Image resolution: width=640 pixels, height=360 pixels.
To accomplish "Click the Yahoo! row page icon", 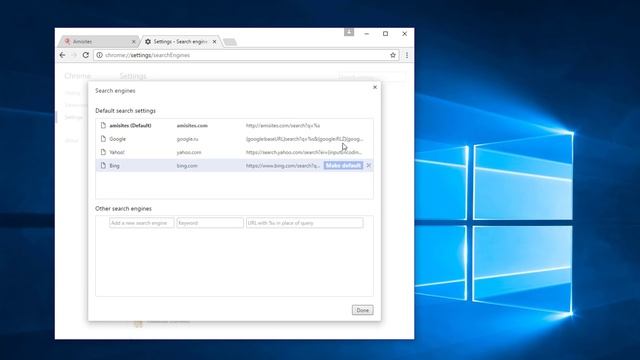I will click(x=103, y=152).
